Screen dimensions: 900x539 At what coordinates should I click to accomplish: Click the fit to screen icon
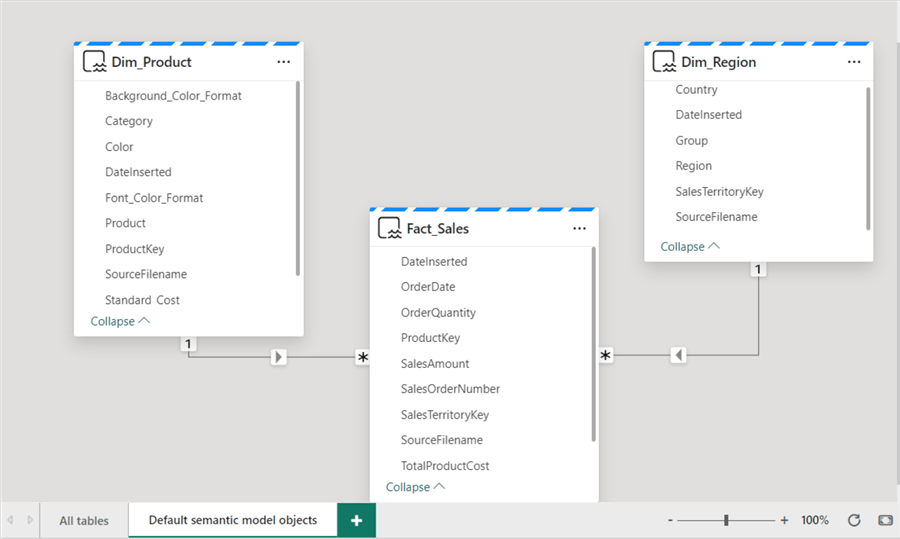(885, 520)
